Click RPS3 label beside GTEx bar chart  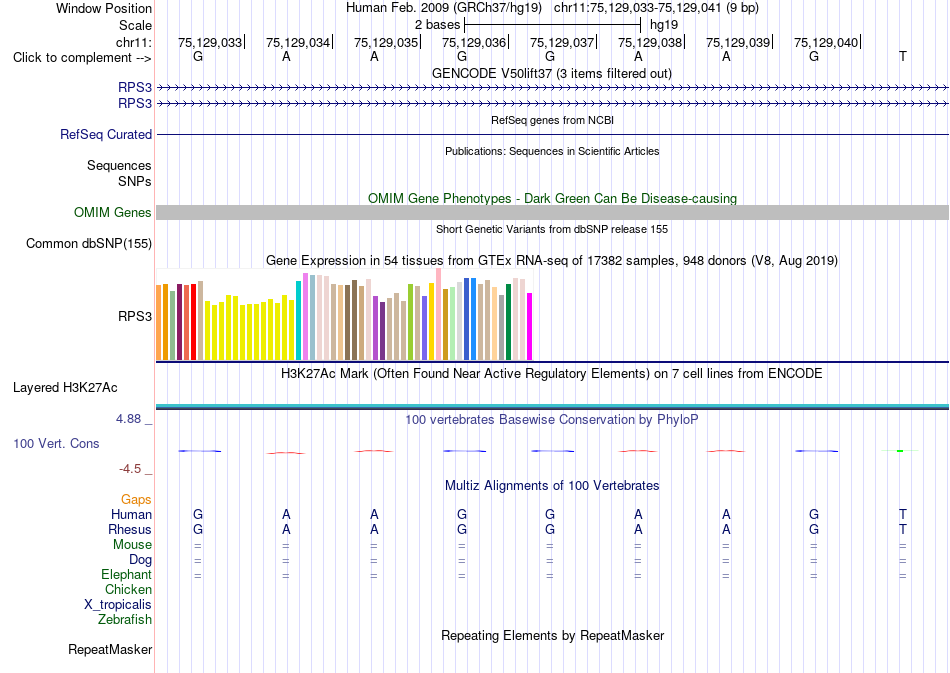[135, 316]
